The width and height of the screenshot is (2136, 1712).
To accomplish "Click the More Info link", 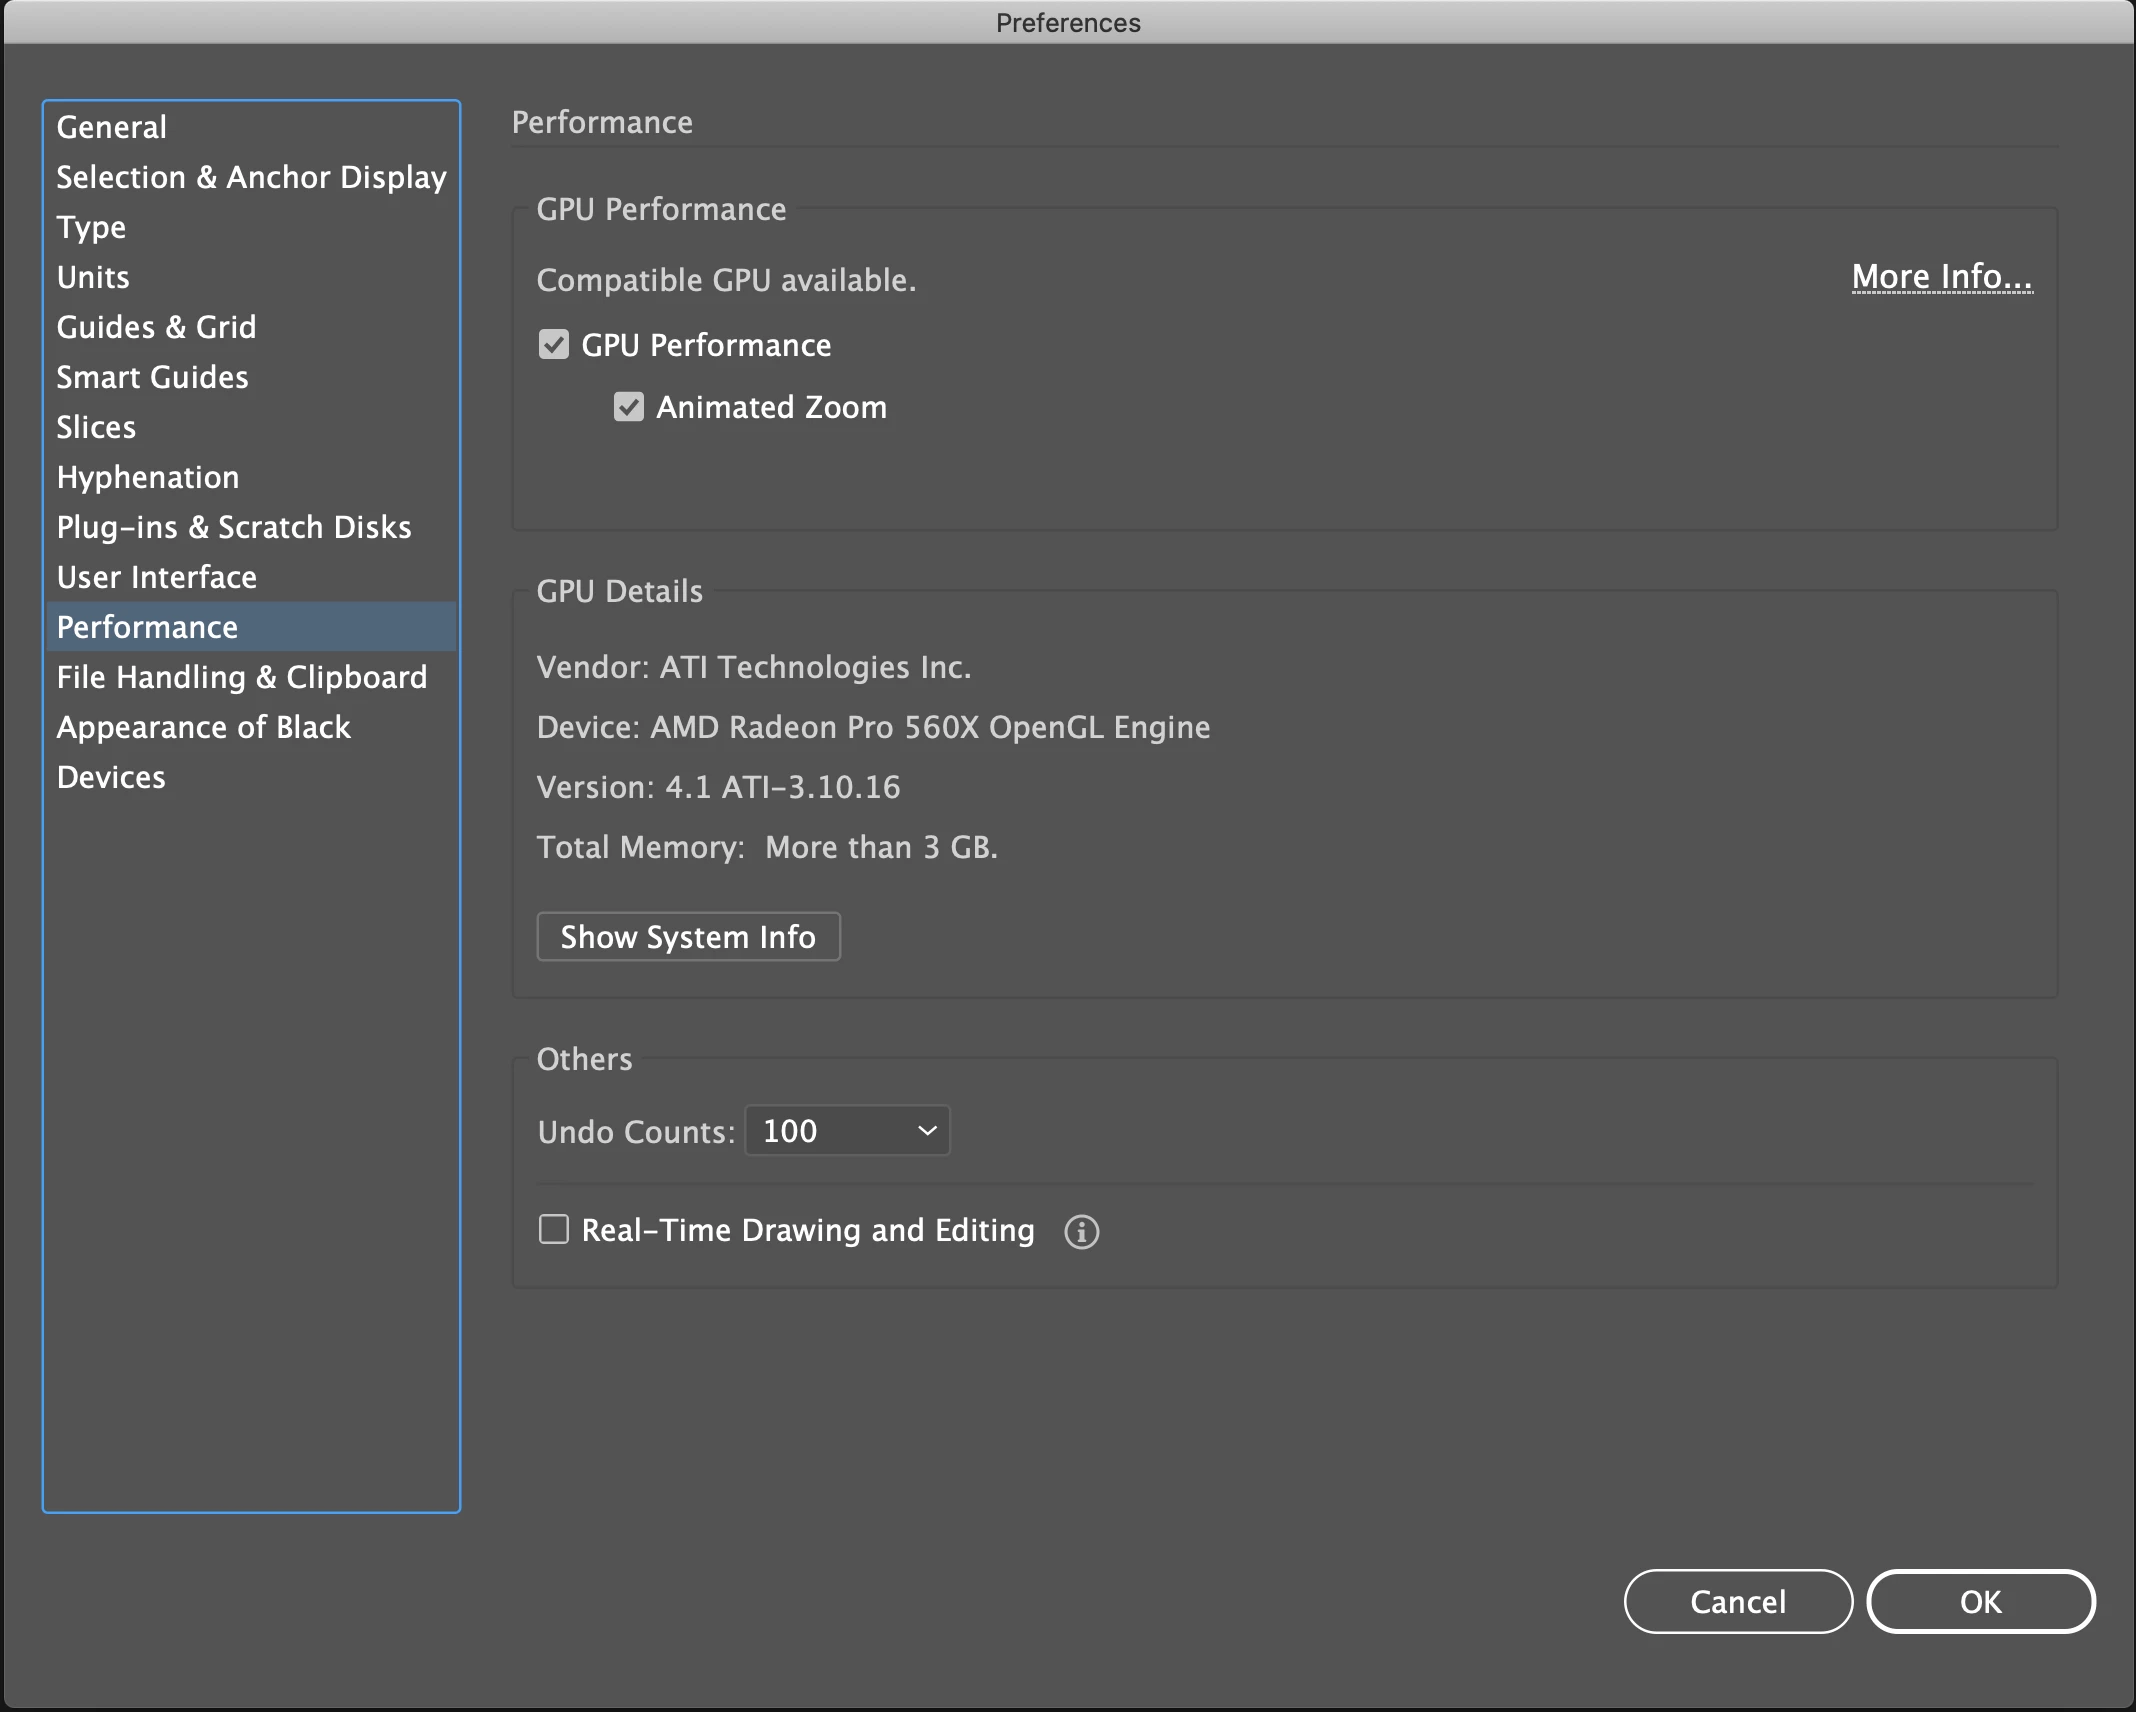I will pos(1941,277).
